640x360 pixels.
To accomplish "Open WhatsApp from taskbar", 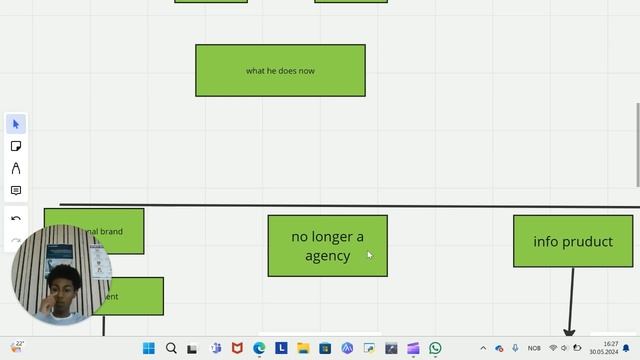I will coord(435,348).
